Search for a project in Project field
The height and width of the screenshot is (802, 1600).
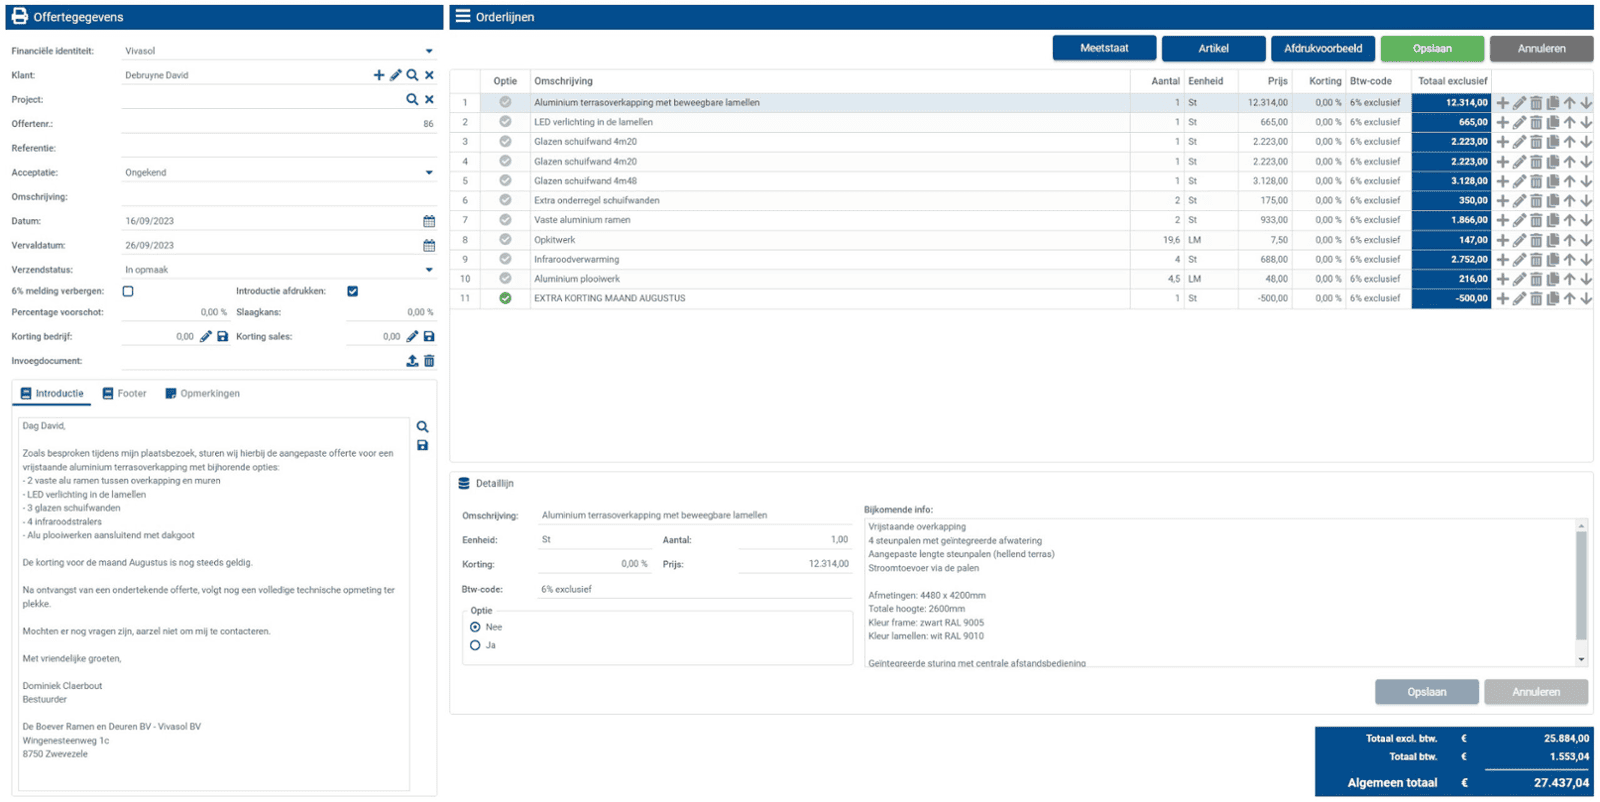coord(412,99)
